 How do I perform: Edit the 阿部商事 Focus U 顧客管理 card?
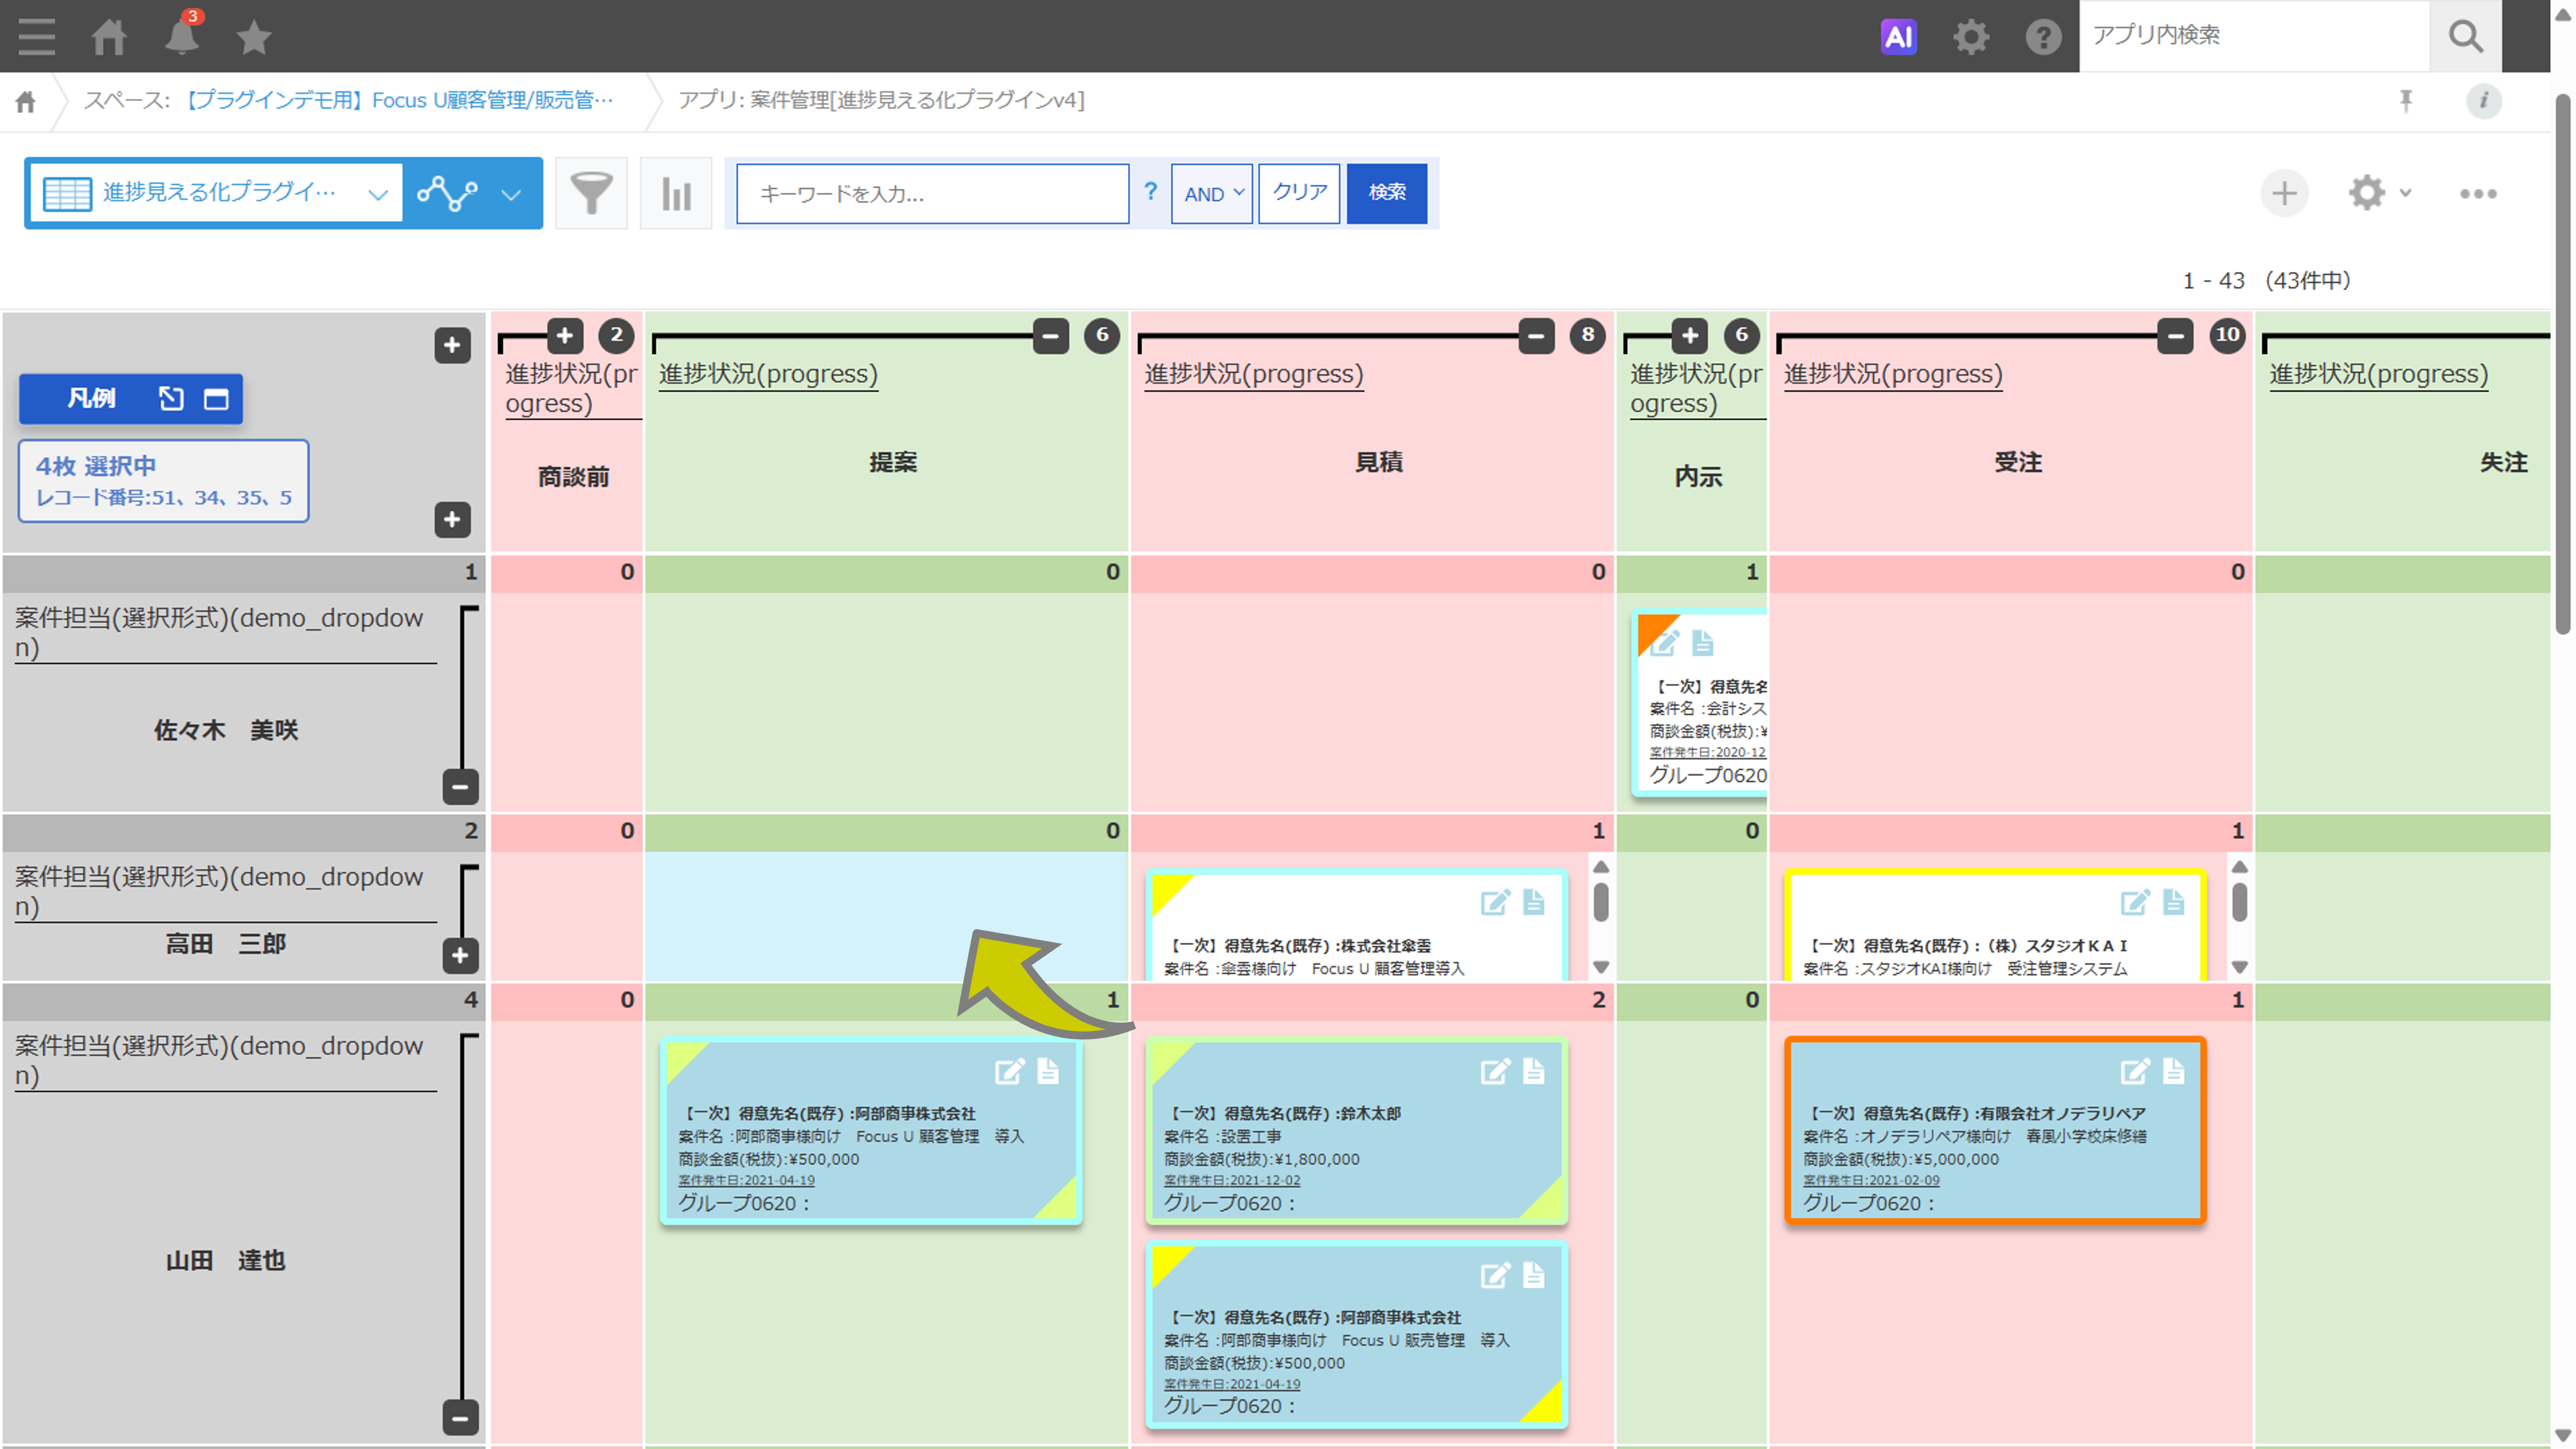tap(1009, 1071)
